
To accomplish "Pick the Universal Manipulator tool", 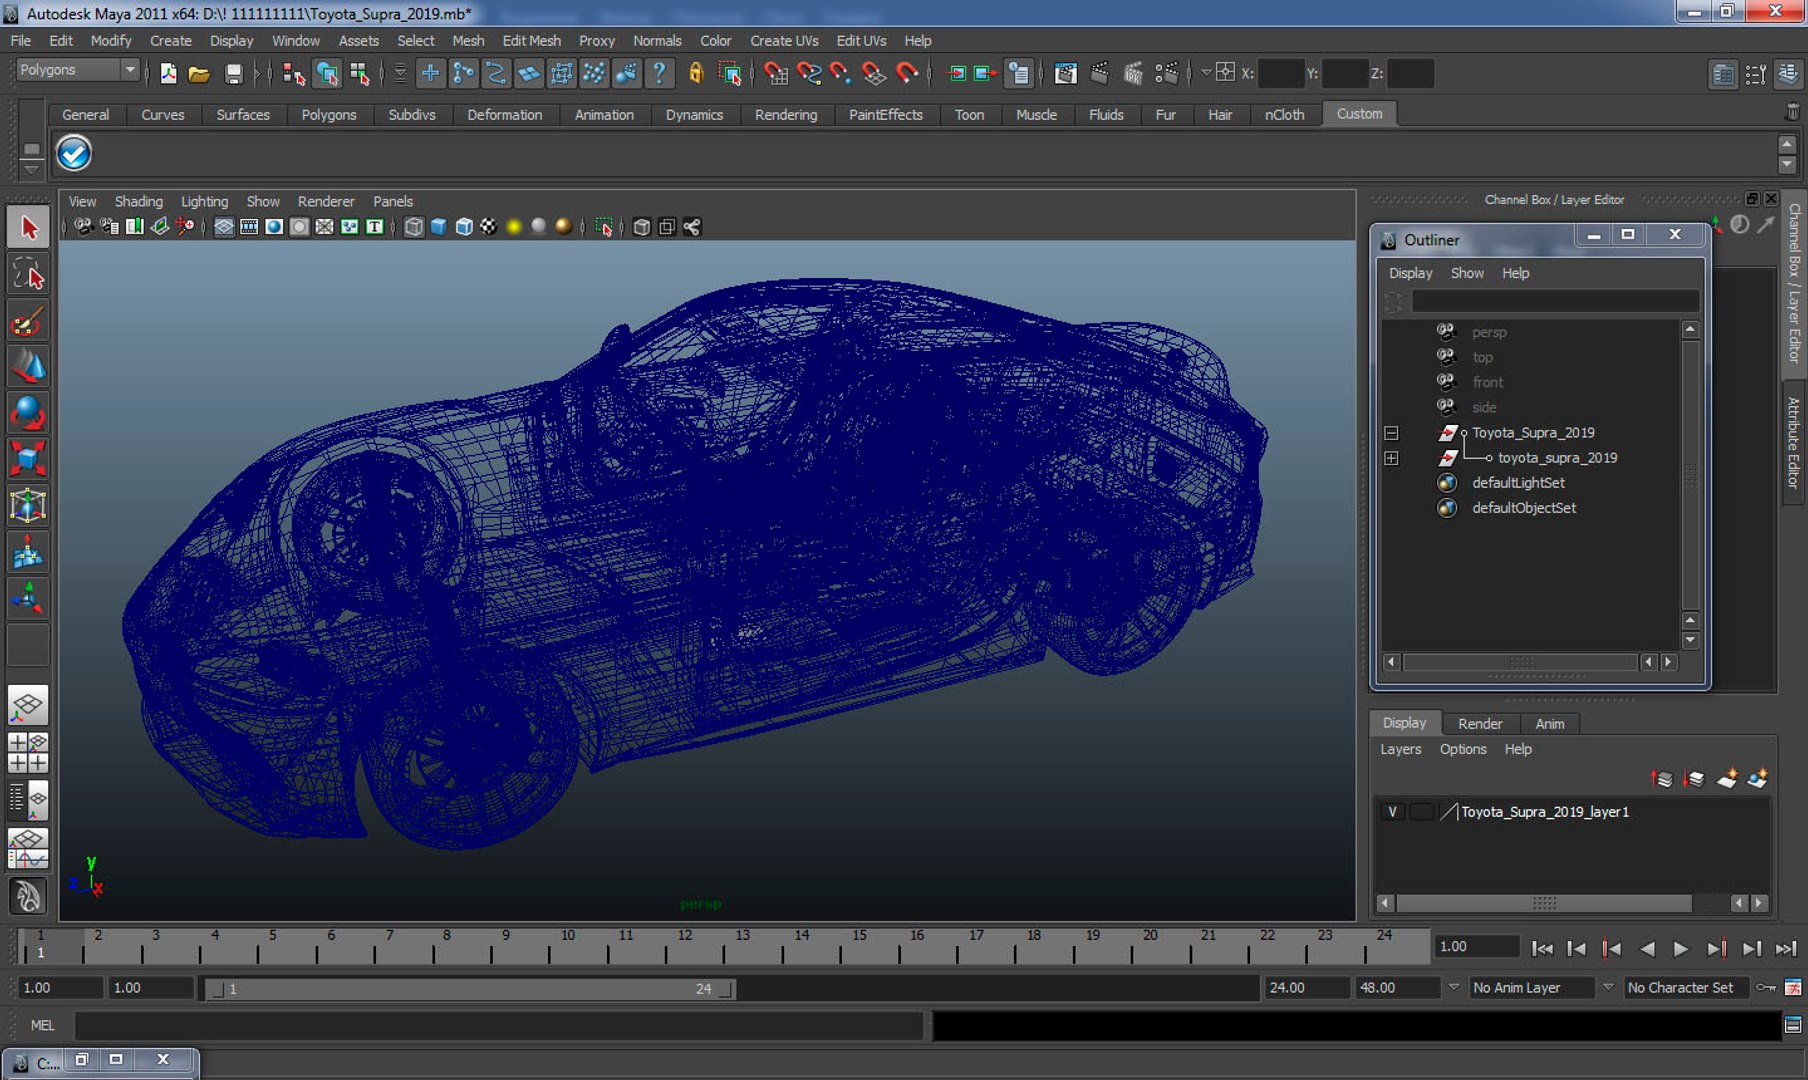I will pos(28,505).
